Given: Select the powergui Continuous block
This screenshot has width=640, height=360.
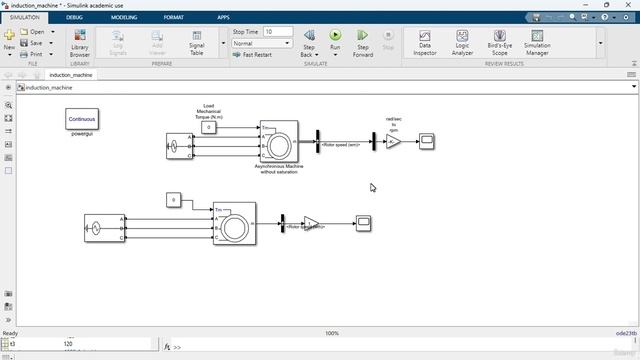Looking at the screenshot, I should click(x=82, y=119).
